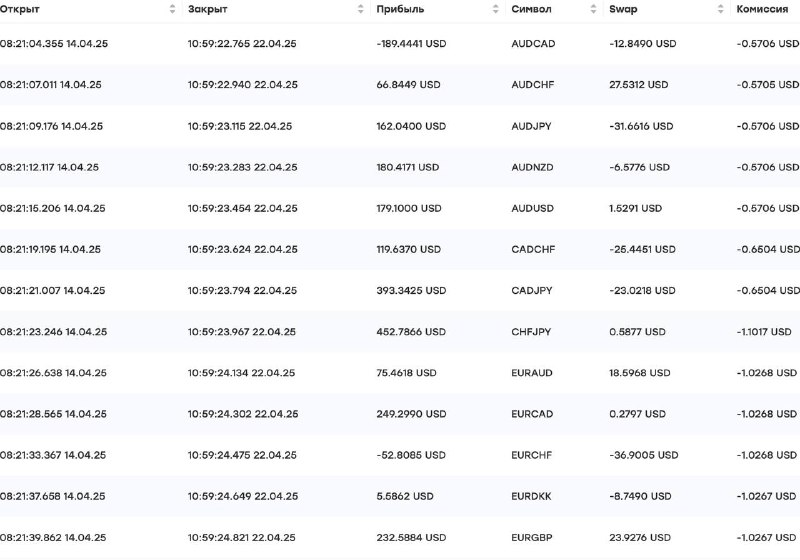Click CADJPY profit value 393.3425 USD
The height and width of the screenshot is (560, 800).
[x=411, y=290]
